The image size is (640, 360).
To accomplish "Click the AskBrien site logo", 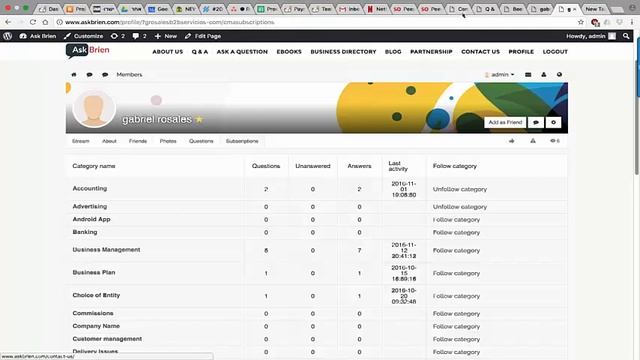I will (x=88, y=51).
